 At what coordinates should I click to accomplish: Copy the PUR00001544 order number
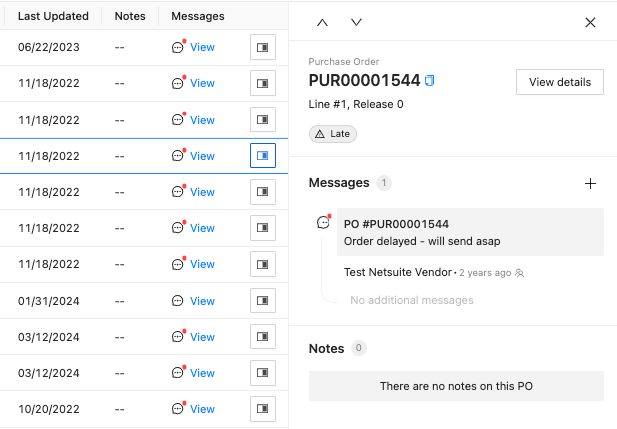[x=430, y=81]
